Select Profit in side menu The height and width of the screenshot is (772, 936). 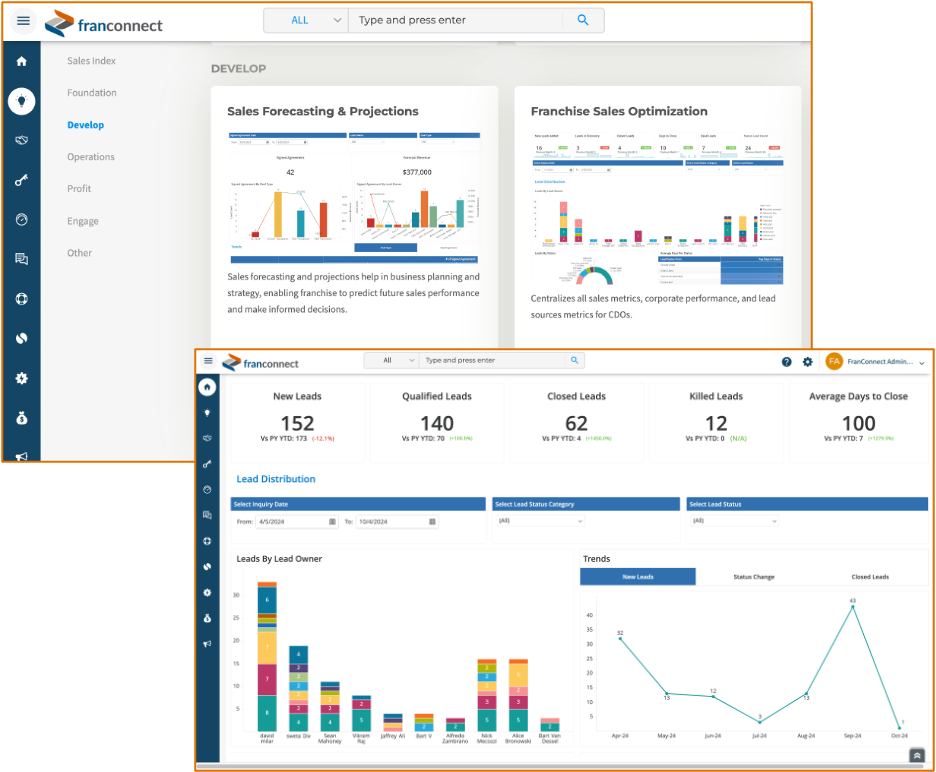(x=79, y=189)
